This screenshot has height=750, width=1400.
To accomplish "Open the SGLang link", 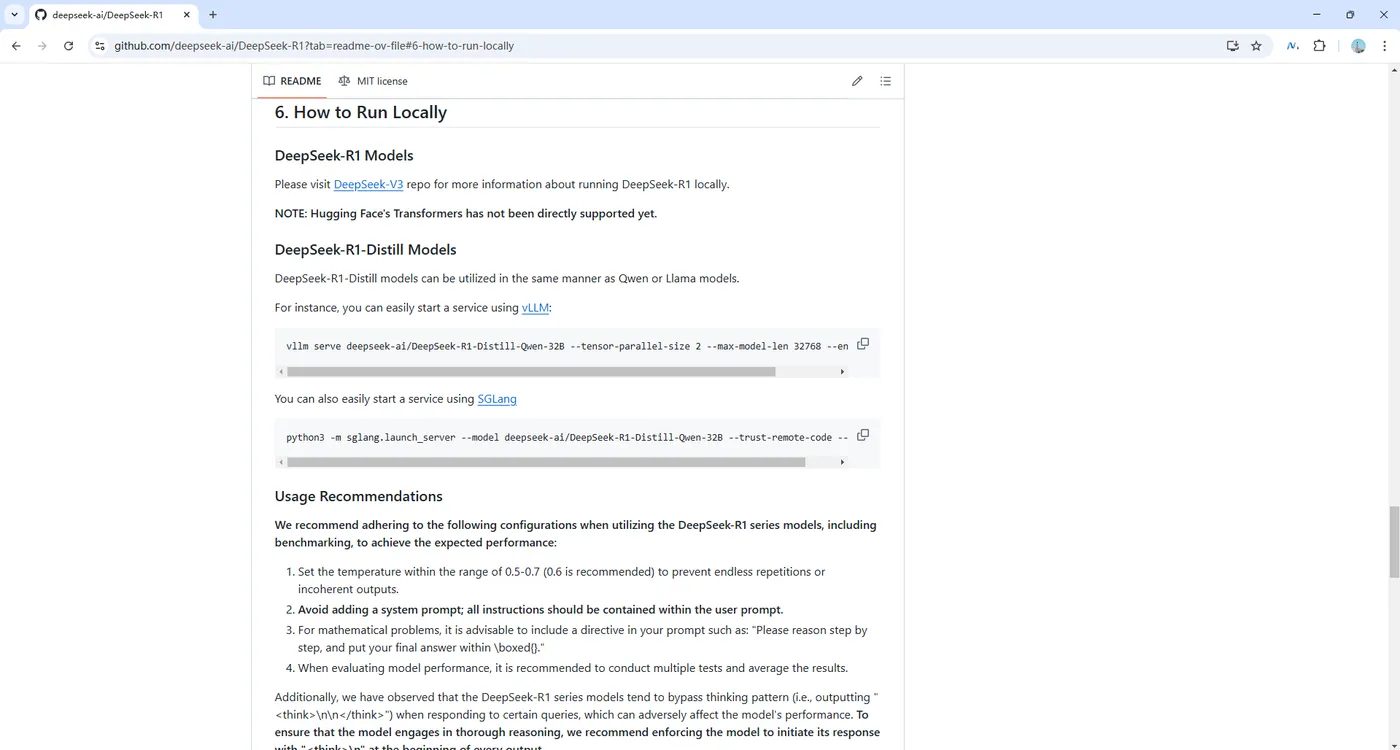I will 497,399.
